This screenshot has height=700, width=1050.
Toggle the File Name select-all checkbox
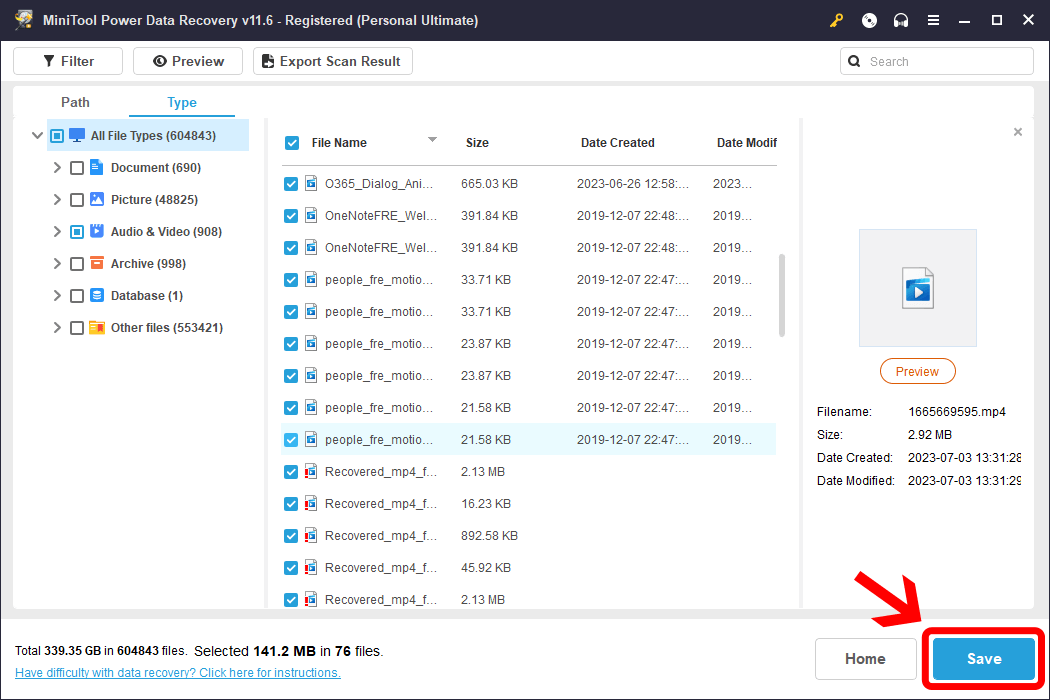click(292, 143)
